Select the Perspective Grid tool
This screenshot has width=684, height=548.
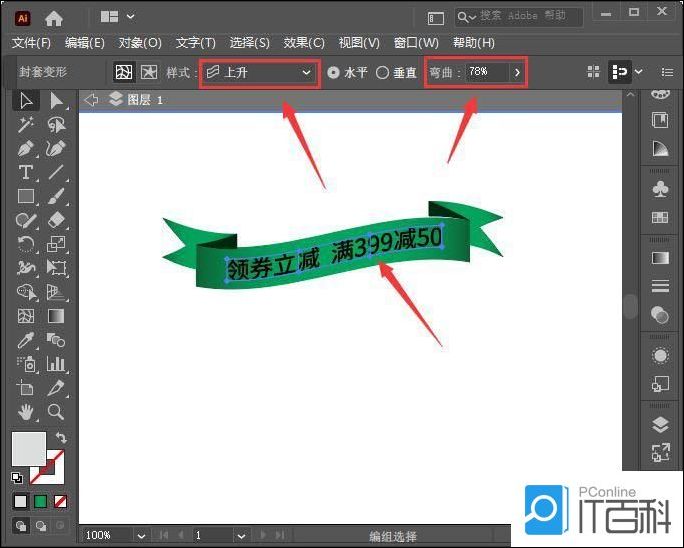(56, 291)
